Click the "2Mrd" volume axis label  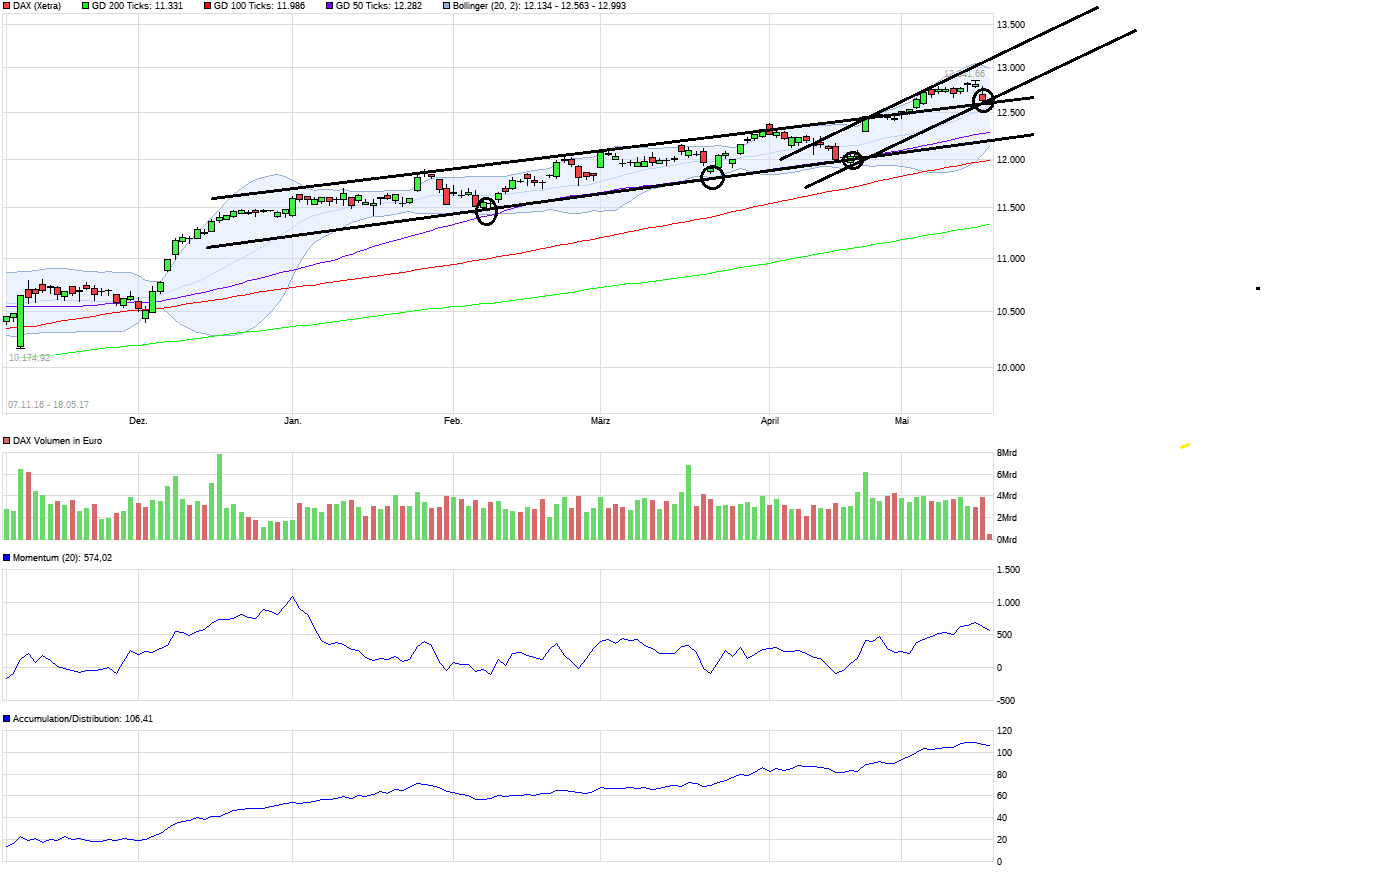click(1007, 518)
